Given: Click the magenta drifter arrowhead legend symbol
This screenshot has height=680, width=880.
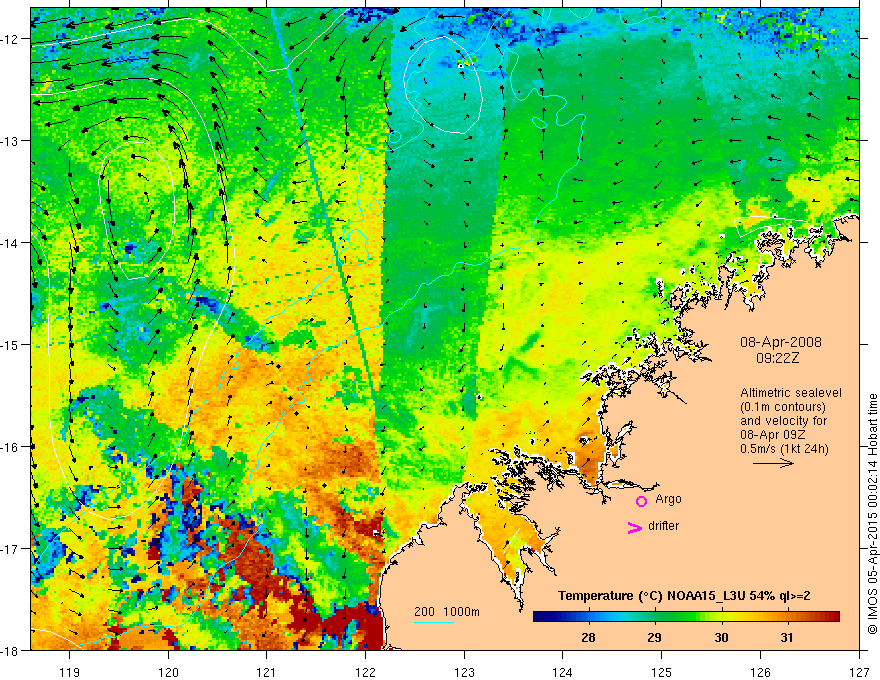Looking at the screenshot, I should [x=634, y=528].
